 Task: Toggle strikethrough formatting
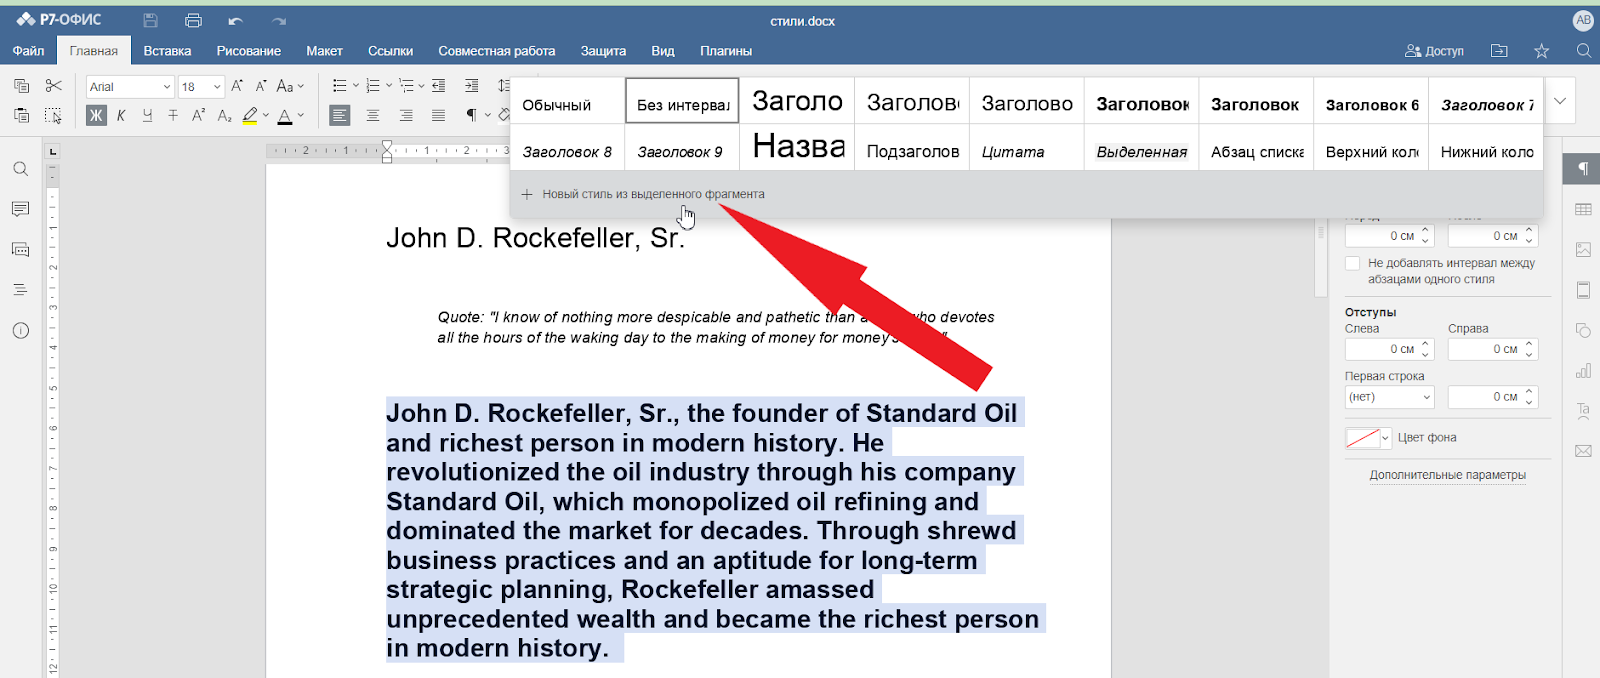point(173,116)
